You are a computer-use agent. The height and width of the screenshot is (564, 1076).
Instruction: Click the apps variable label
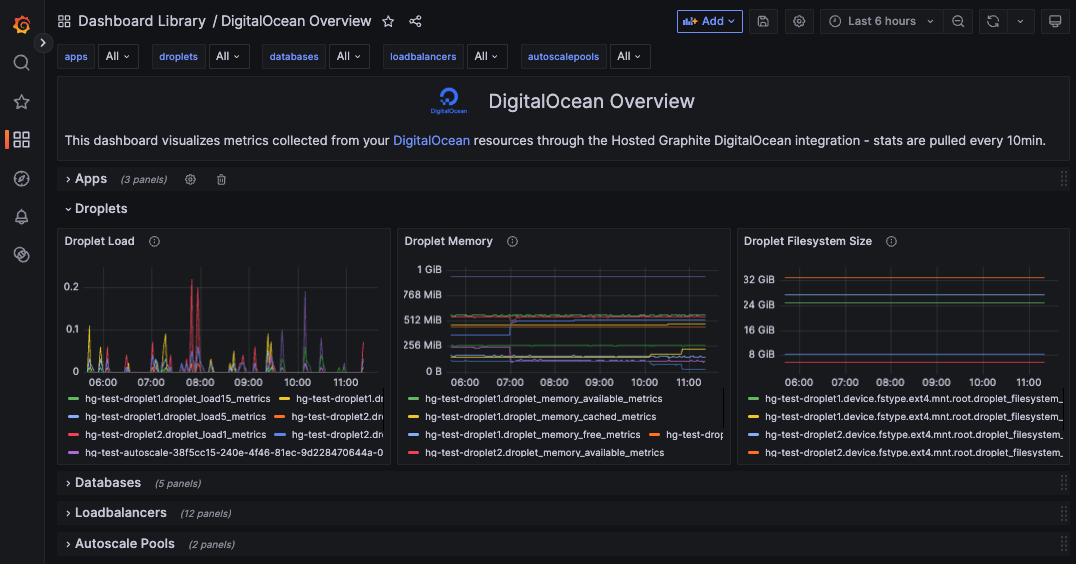75,57
